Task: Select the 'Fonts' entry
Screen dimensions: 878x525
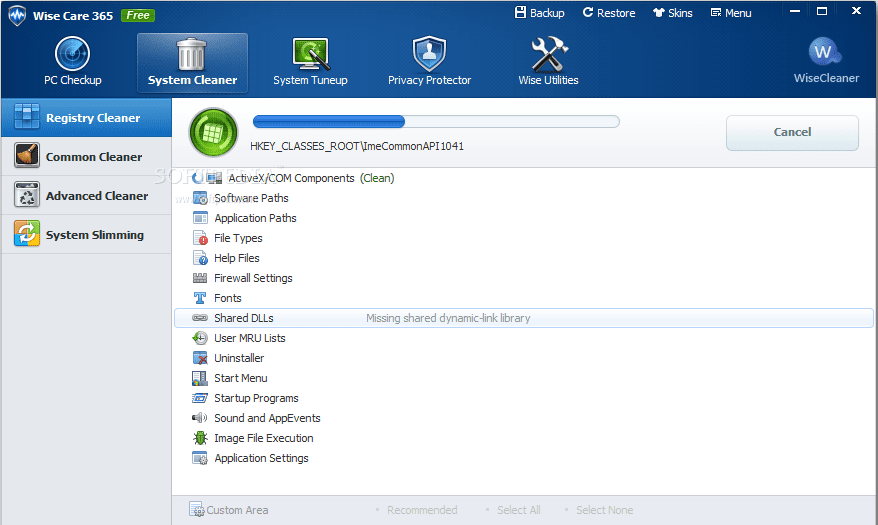Action: (228, 298)
